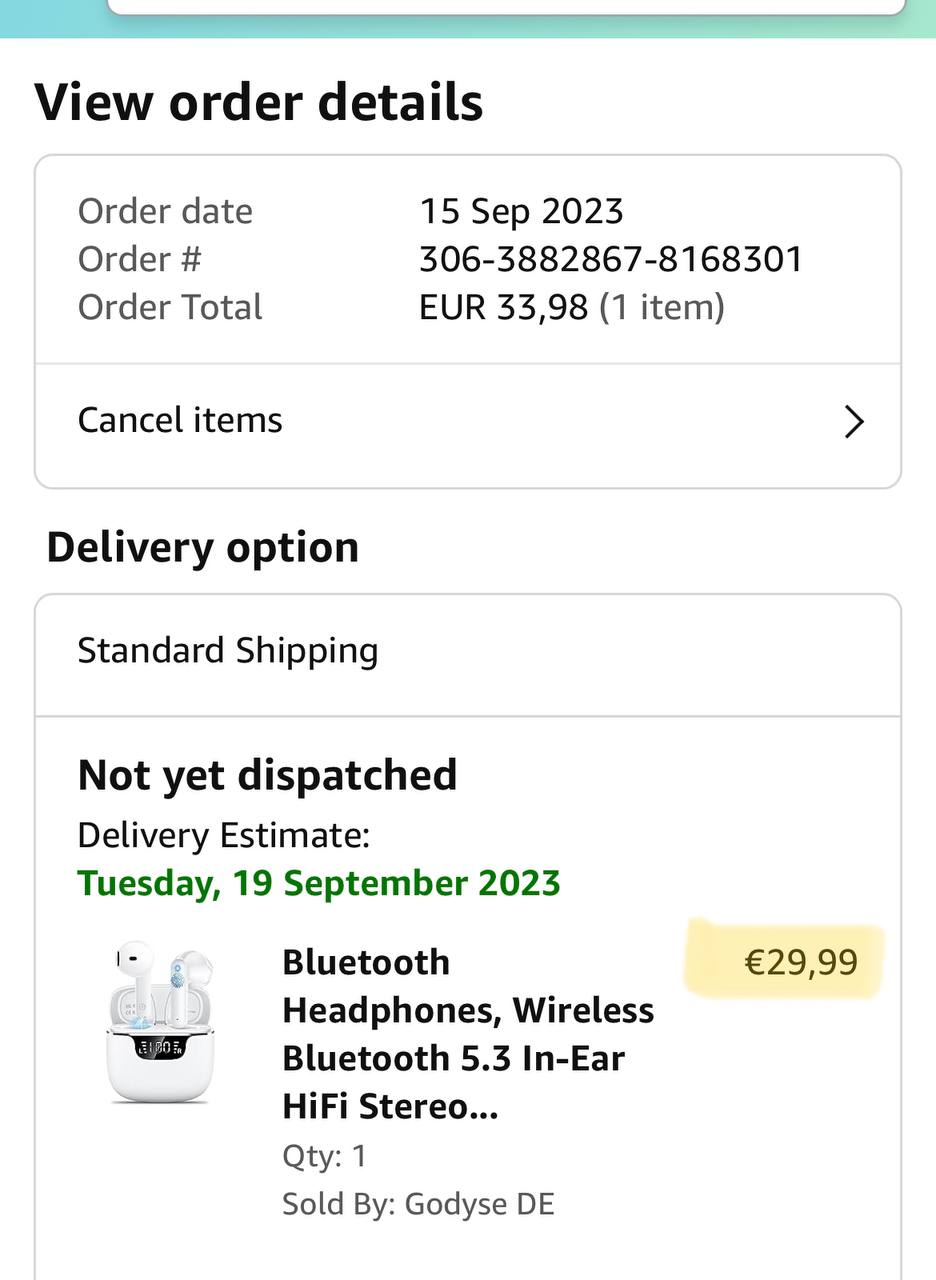Viewport: 936px width, 1280px height.
Task: Click the green Tuesday, 19 September 2023 date
Action: click(318, 883)
